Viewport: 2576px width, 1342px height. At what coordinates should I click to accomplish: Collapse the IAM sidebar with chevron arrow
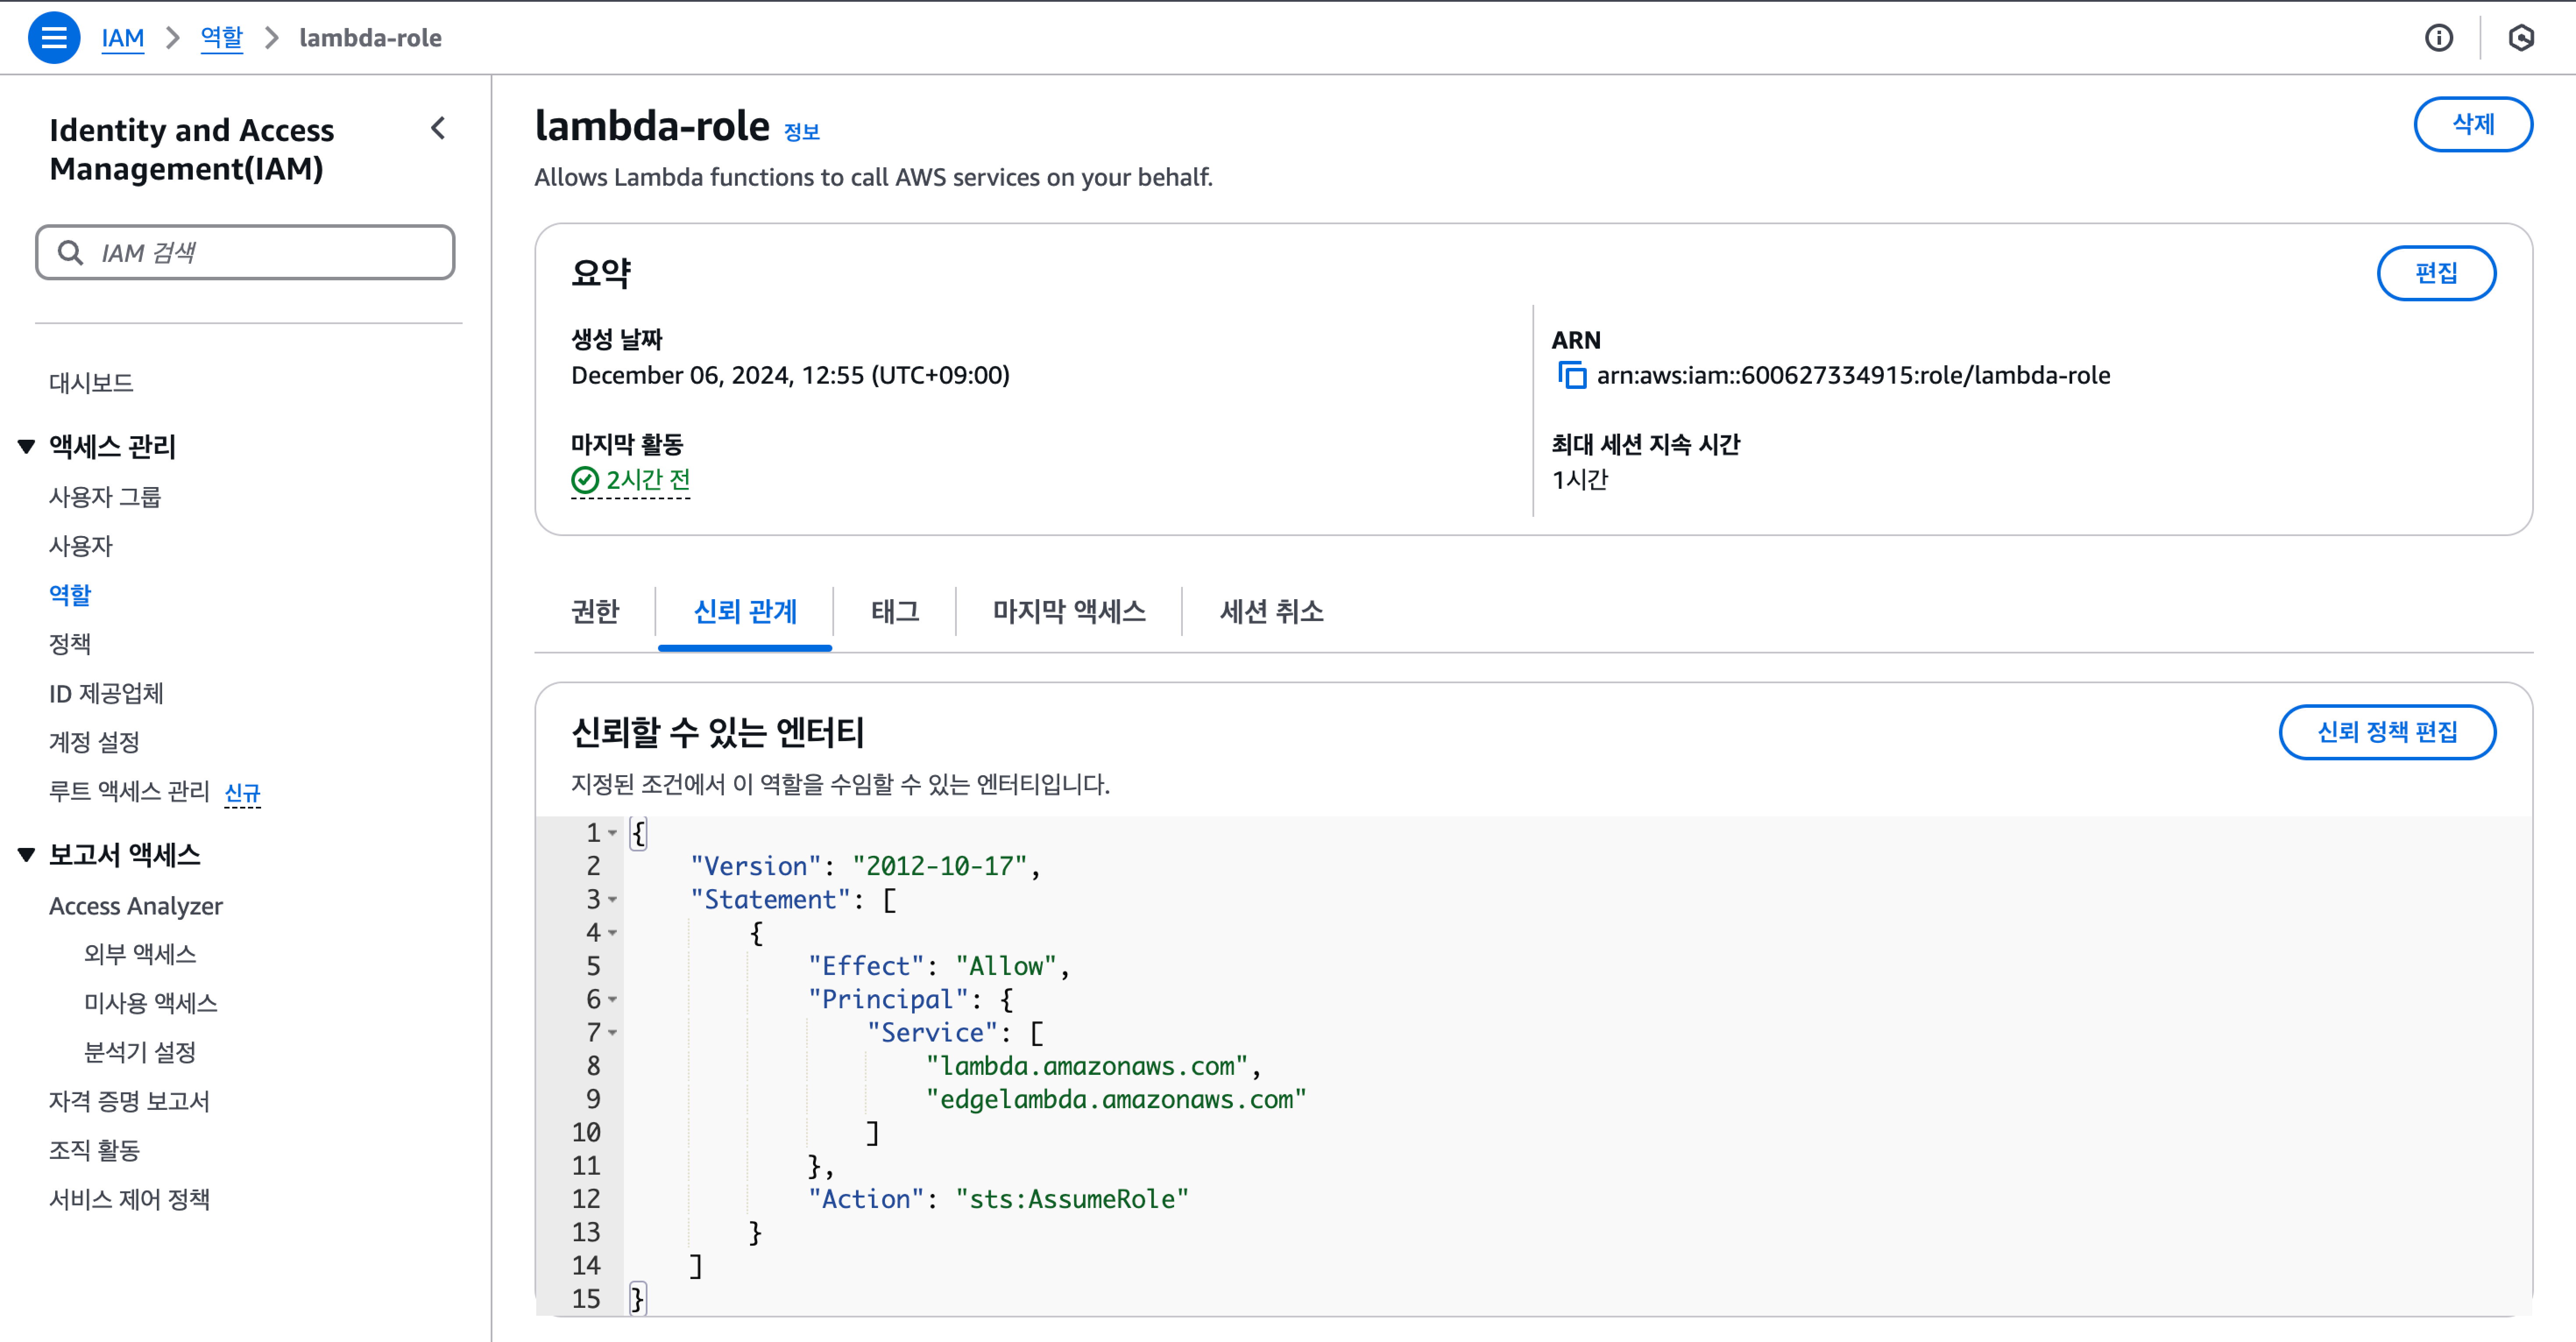click(x=438, y=128)
